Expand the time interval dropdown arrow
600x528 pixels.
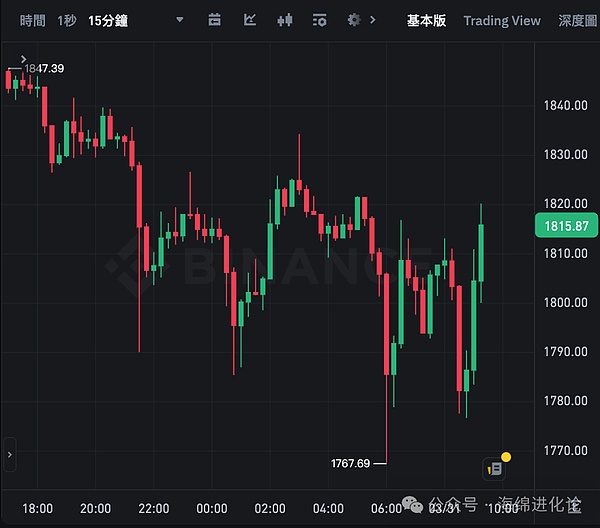179,20
